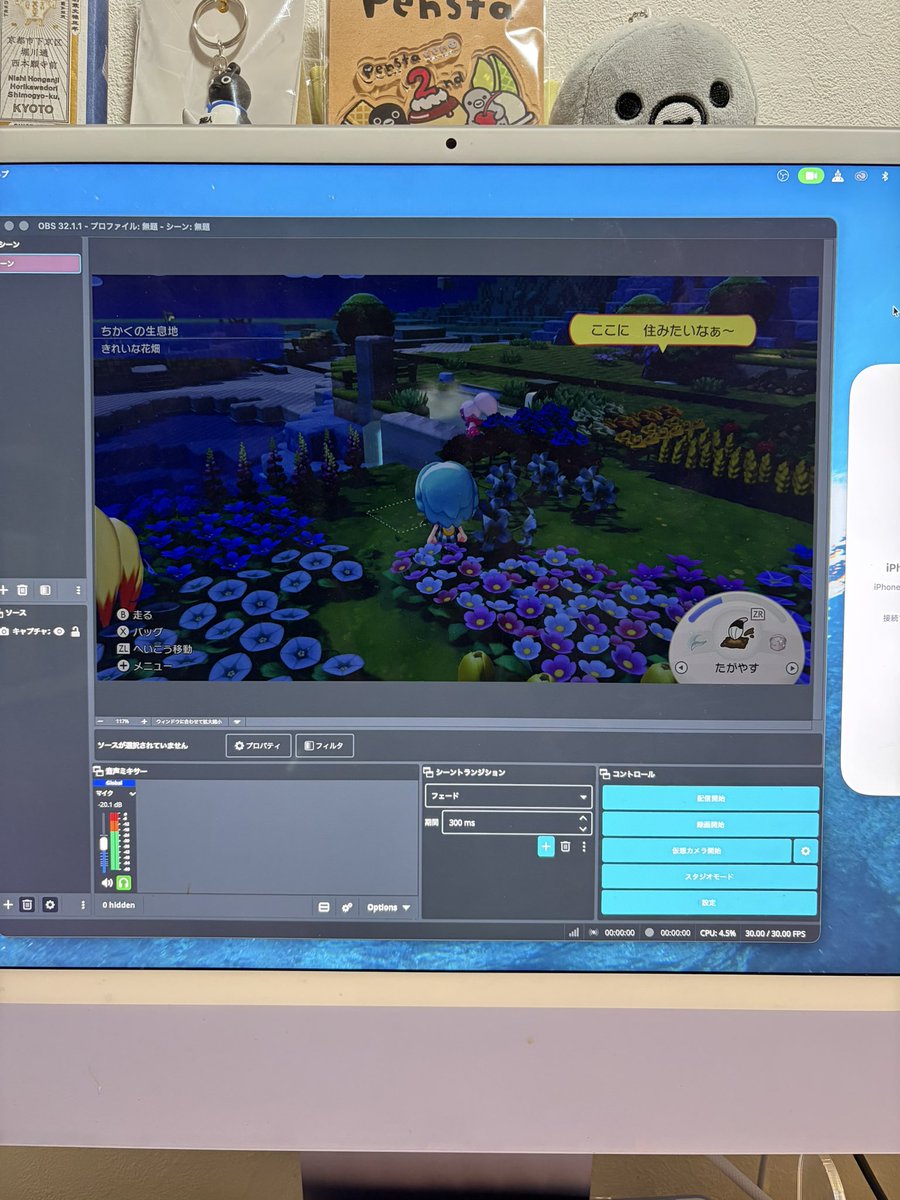
Task: Remove source with trash icon in Sources dock
Action: pyautogui.click(x=27, y=904)
